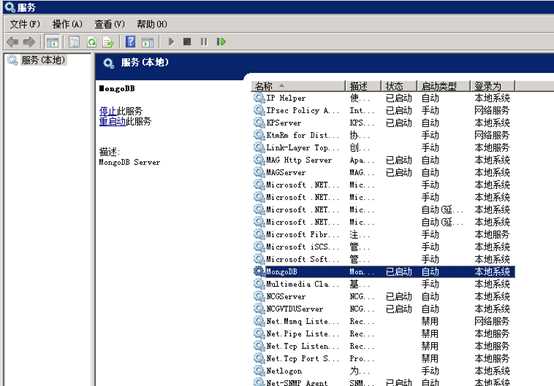Select the IPsec Policy A... service name
Viewport: 554px width, 386px height.
303,111
